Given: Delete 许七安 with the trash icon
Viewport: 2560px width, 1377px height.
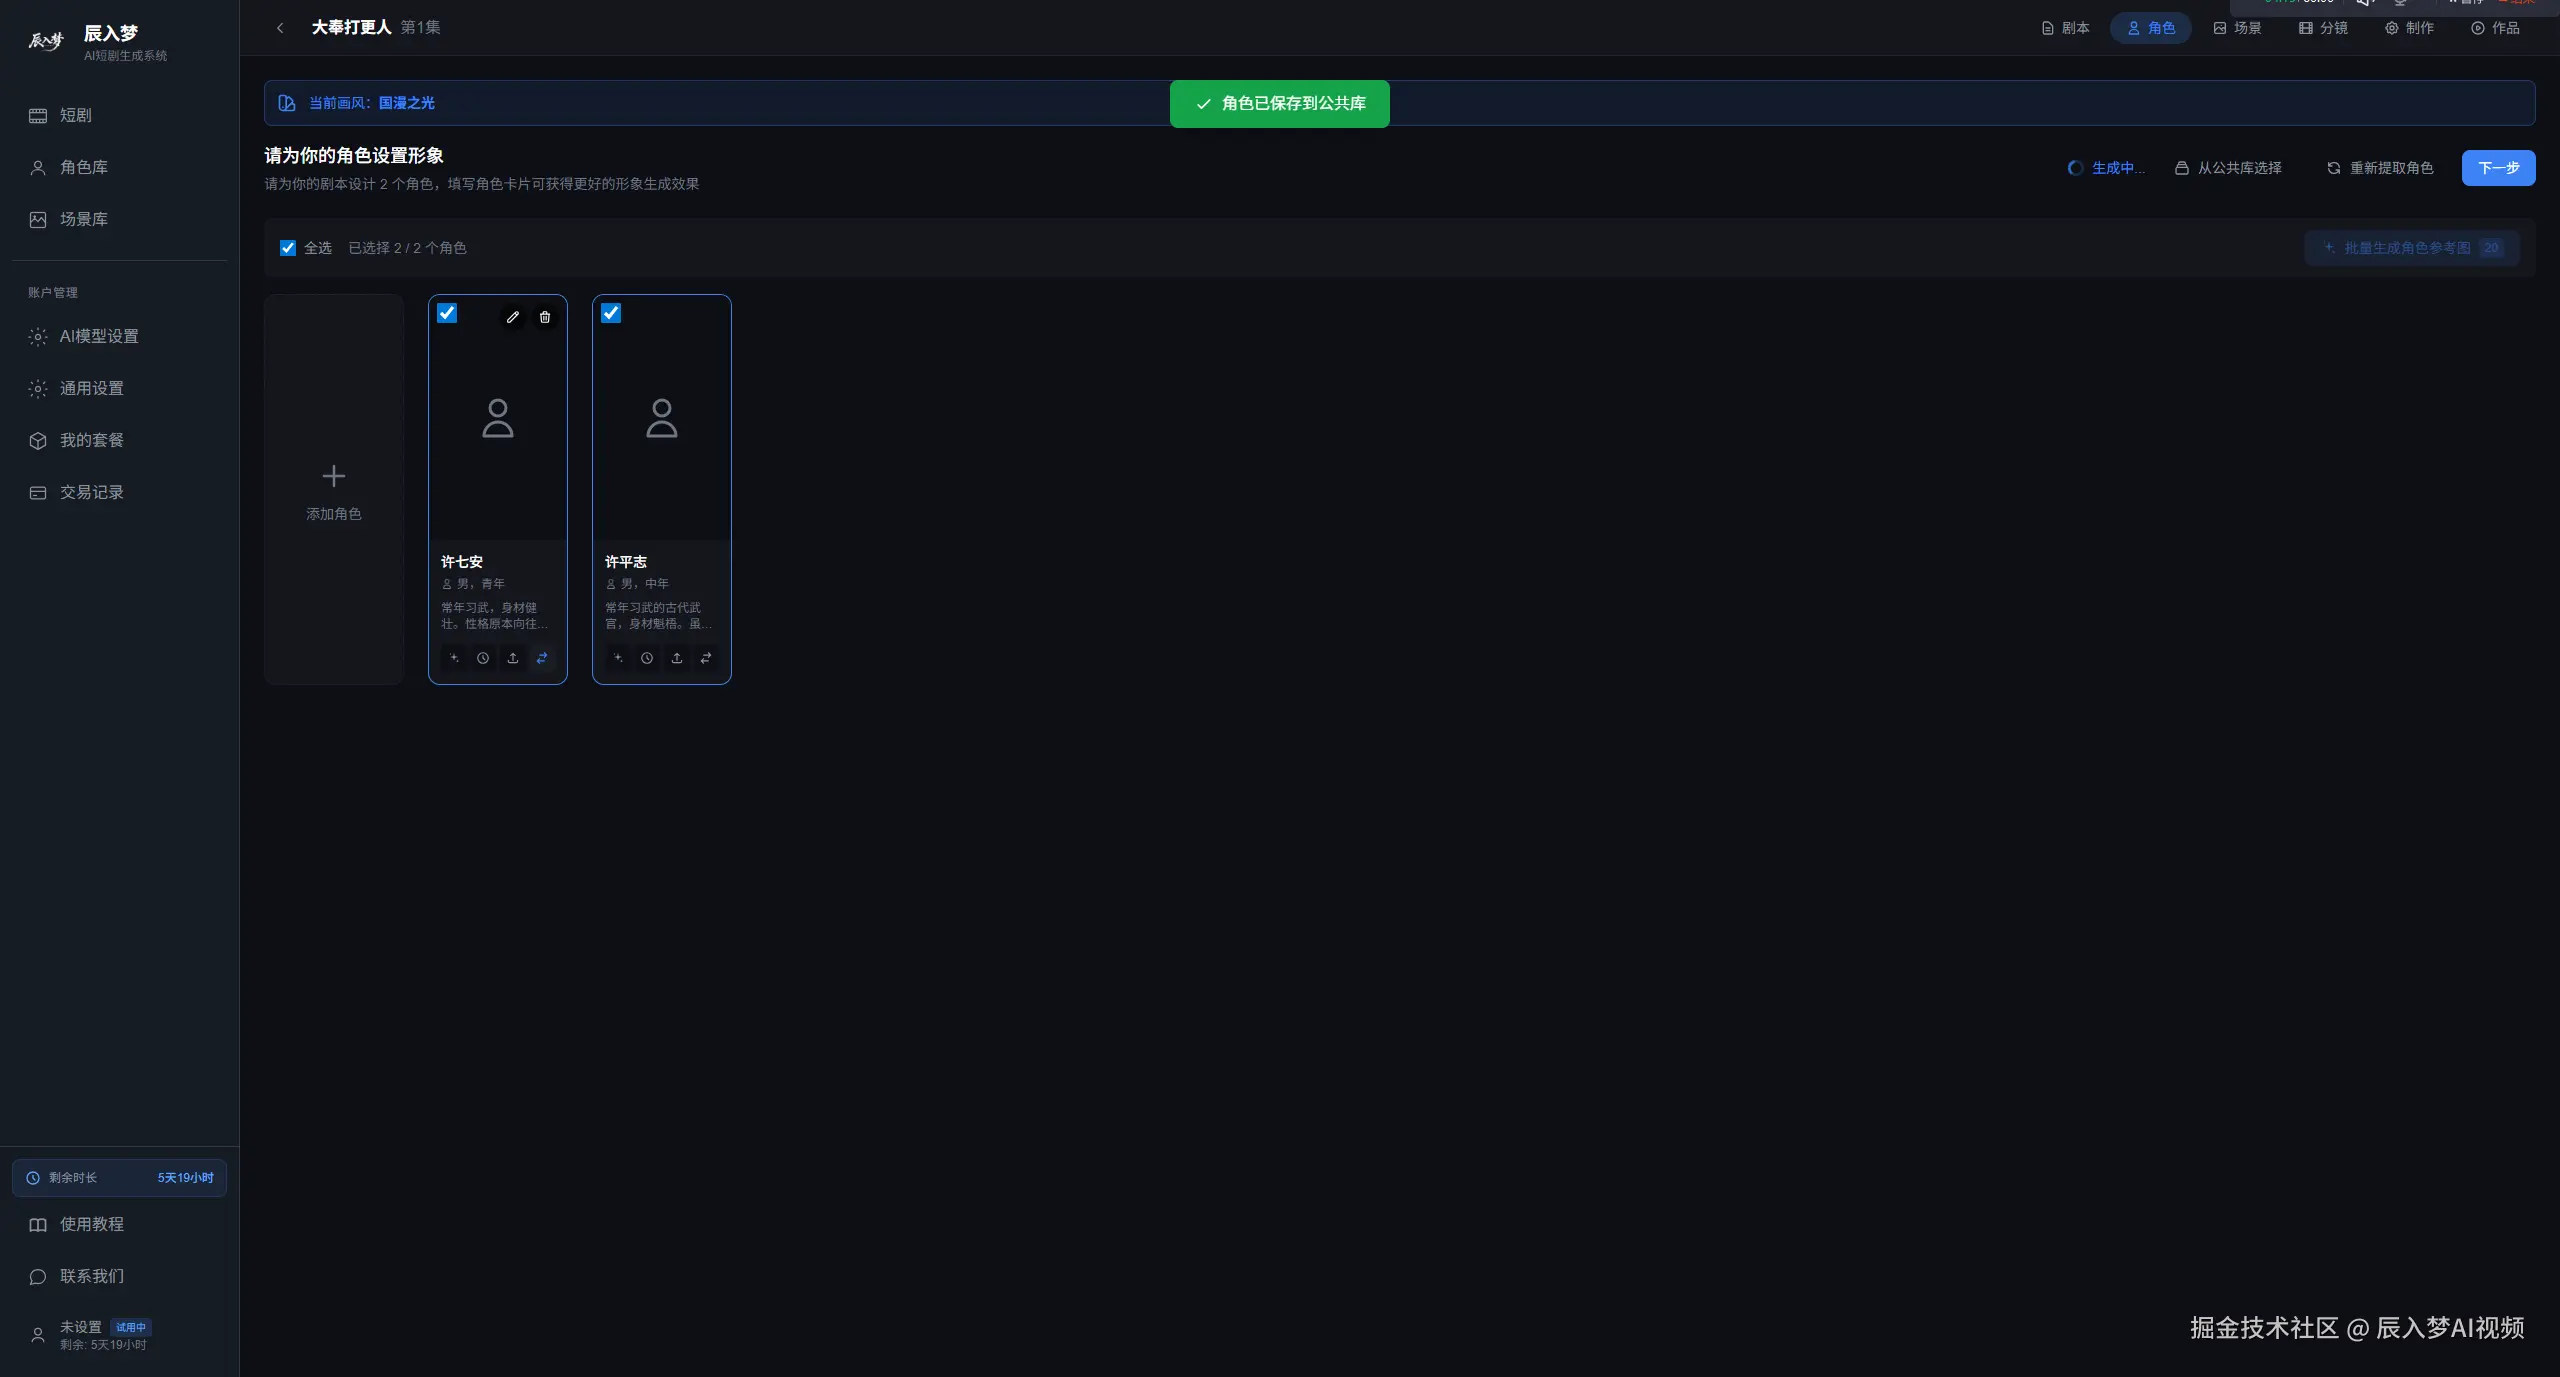Looking at the screenshot, I should pos(545,317).
